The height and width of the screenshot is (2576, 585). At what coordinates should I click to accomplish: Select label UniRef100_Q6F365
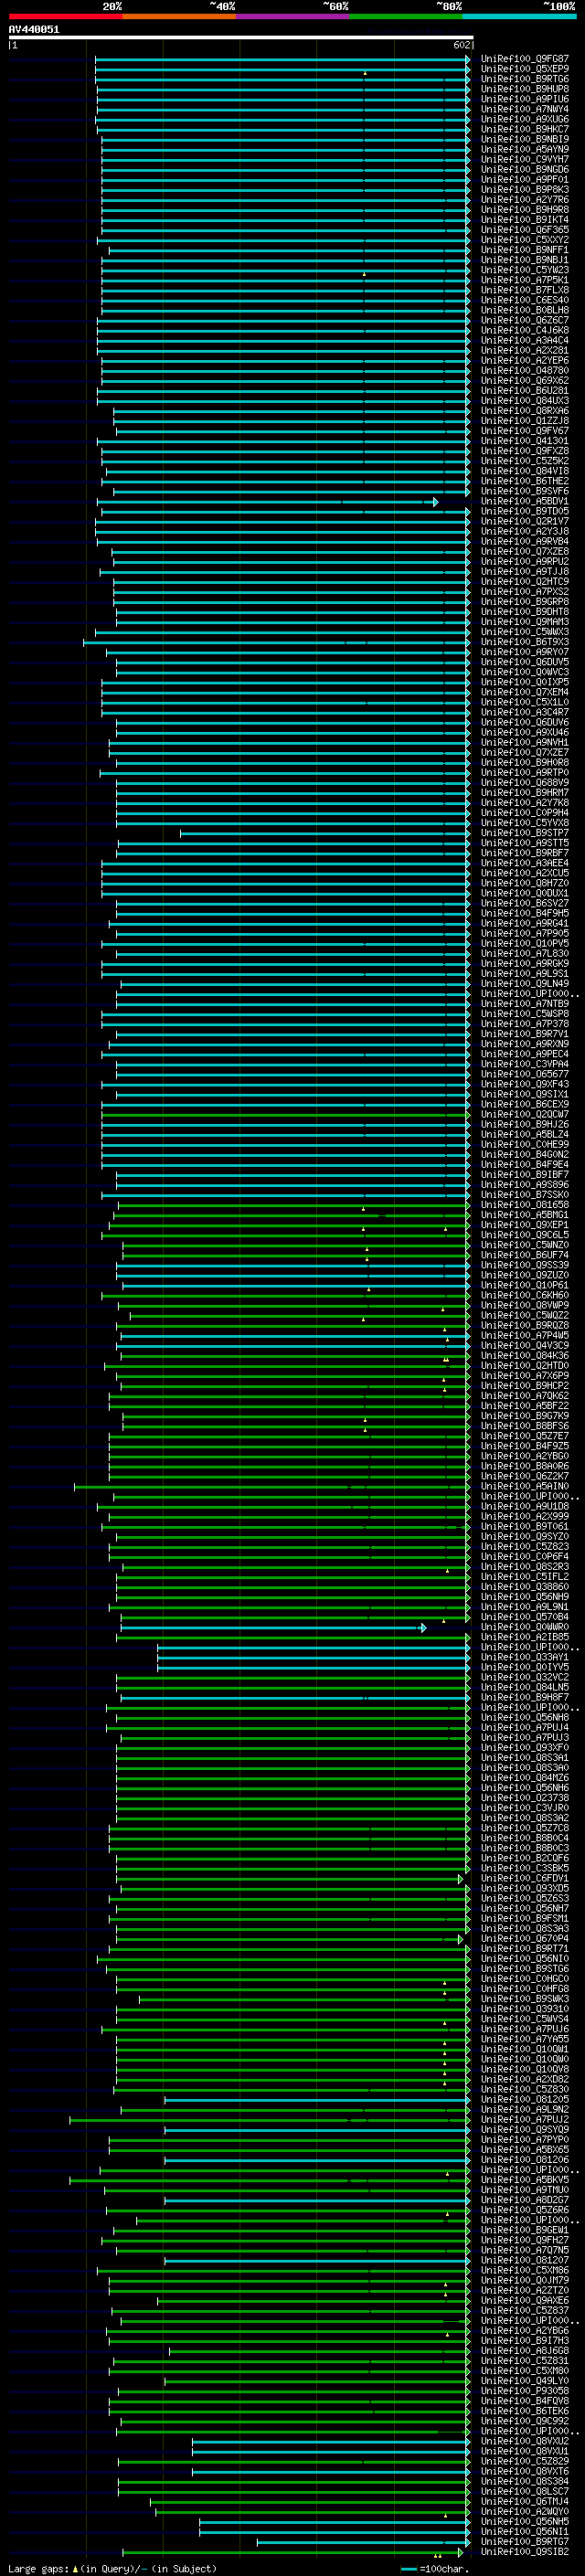(x=525, y=230)
